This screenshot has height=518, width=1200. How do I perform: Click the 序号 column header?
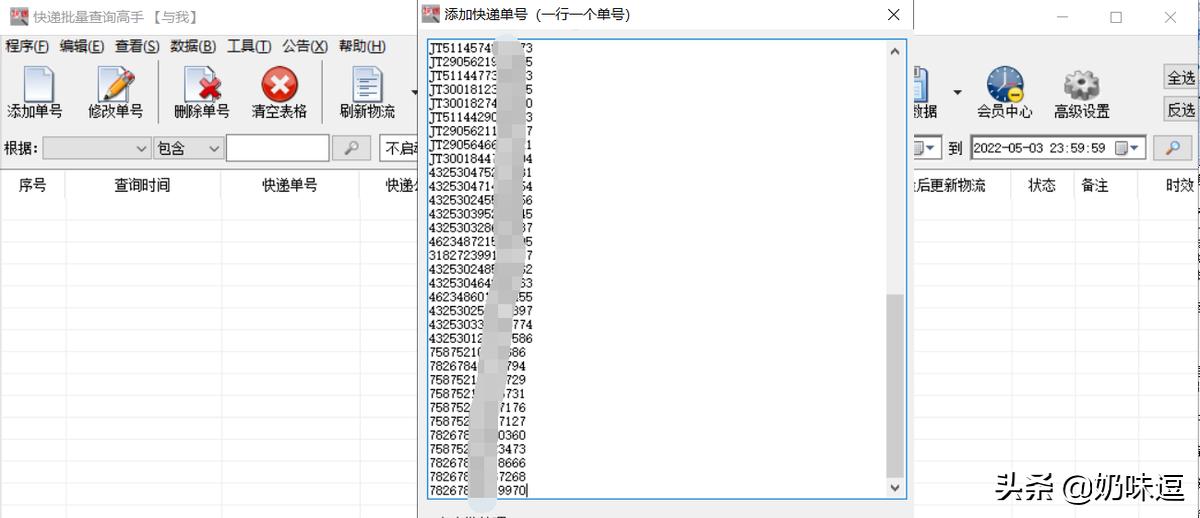coord(33,185)
